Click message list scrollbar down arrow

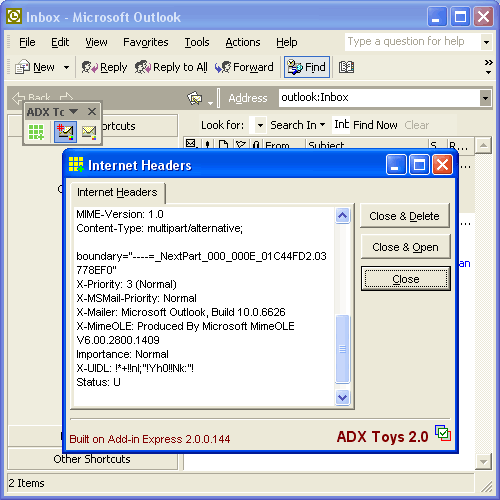pos(483,462)
